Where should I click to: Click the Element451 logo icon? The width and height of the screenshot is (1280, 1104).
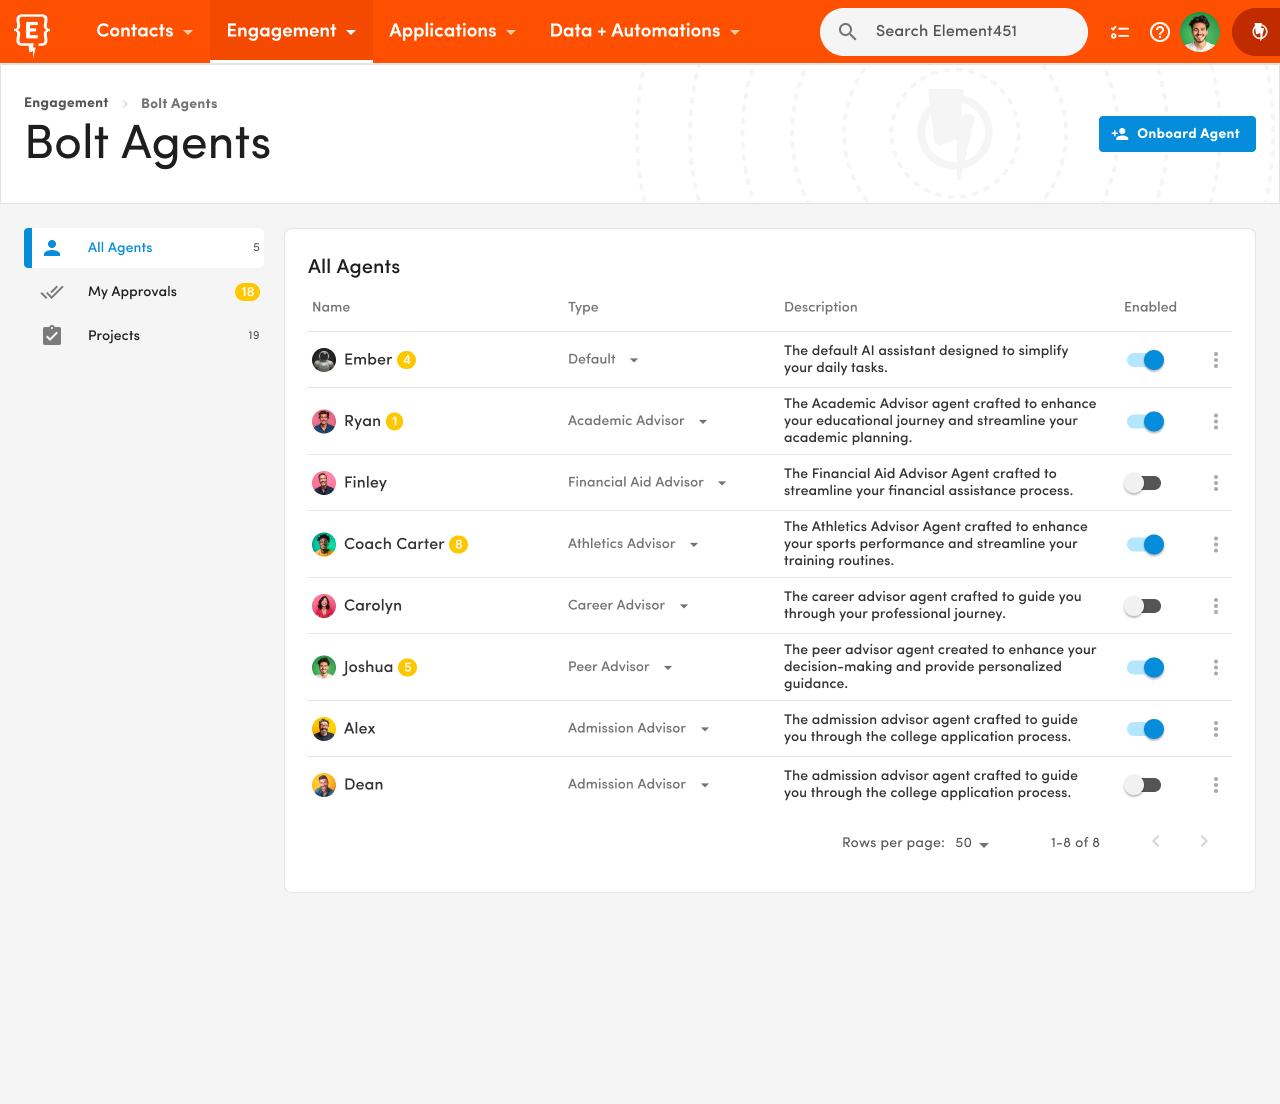31,31
